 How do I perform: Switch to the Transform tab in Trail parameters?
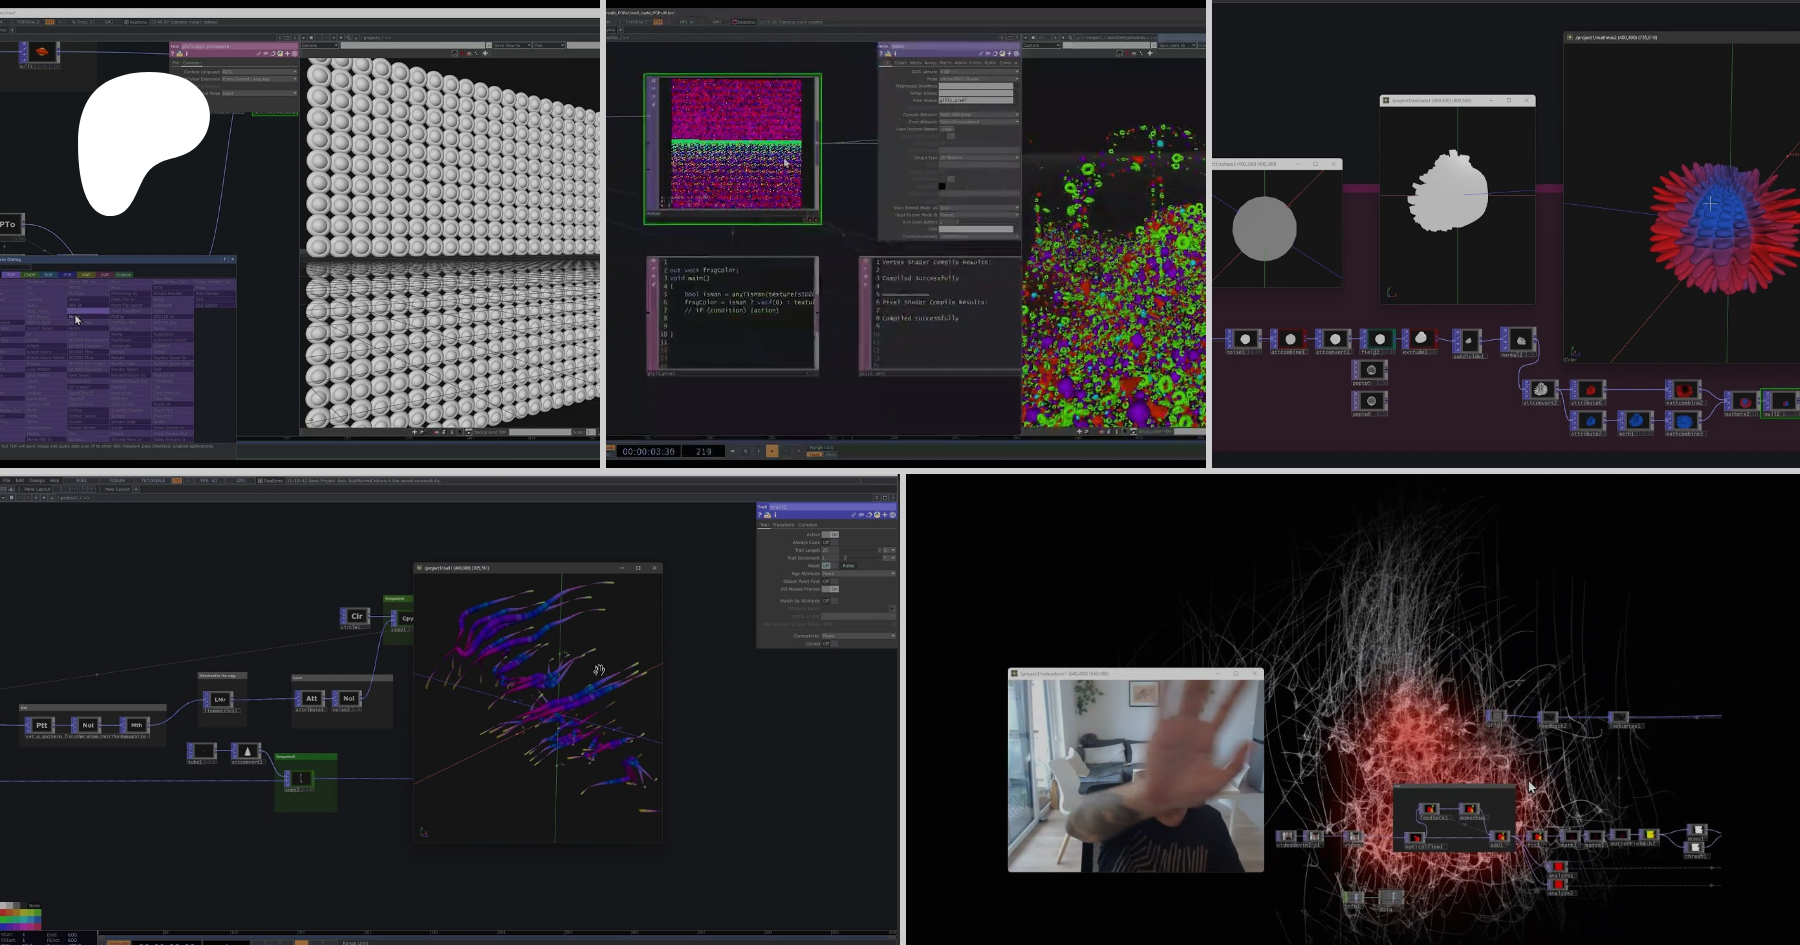click(x=784, y=525)
